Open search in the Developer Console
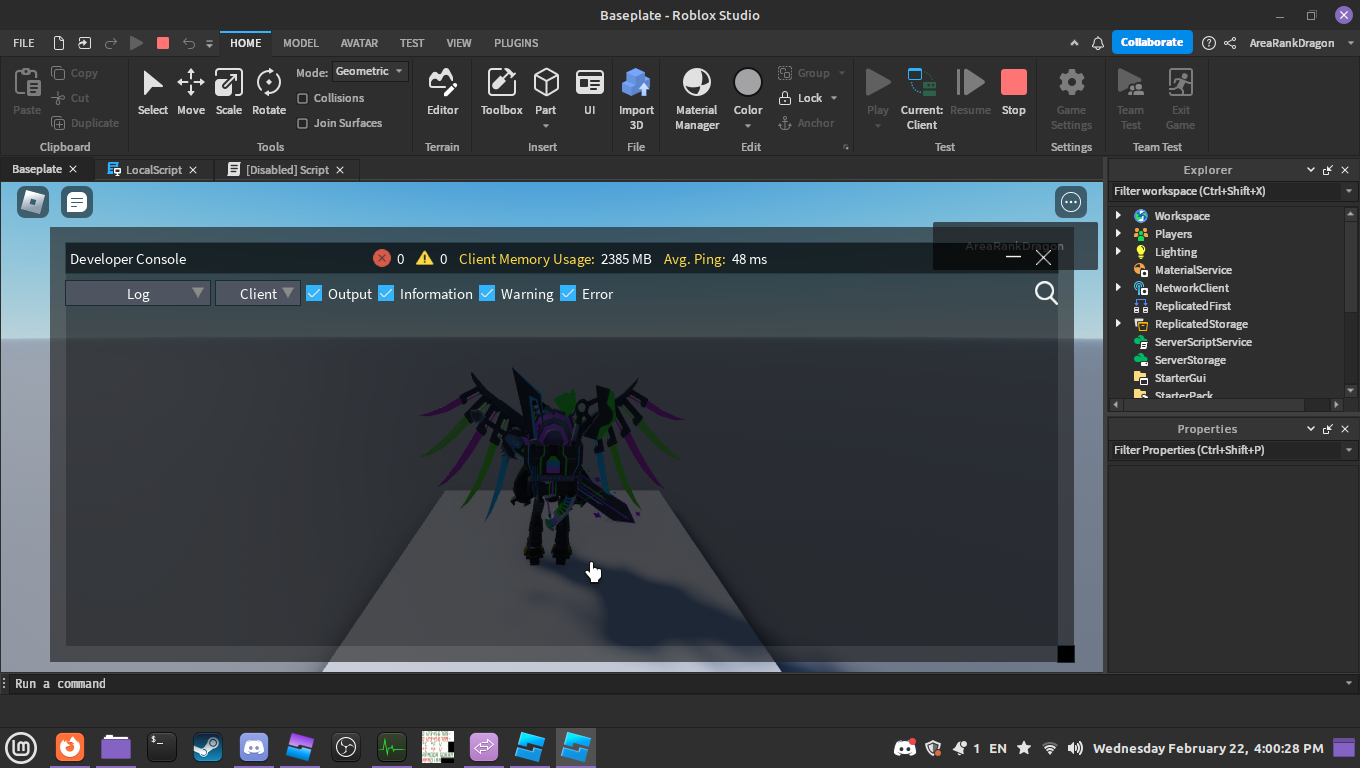Screen dimensions: 1360x768 point(1046,293)
